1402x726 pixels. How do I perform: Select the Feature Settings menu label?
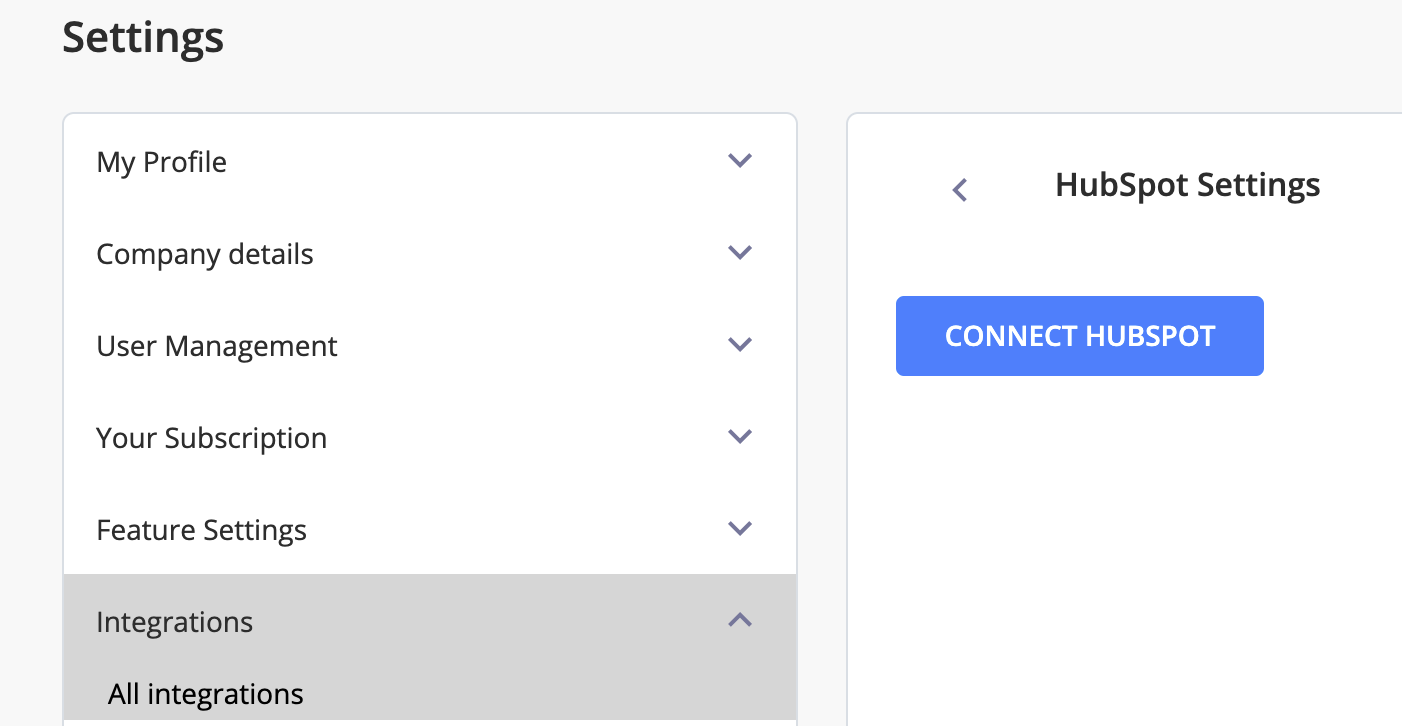pyautogui.click(x=201, y=530)
